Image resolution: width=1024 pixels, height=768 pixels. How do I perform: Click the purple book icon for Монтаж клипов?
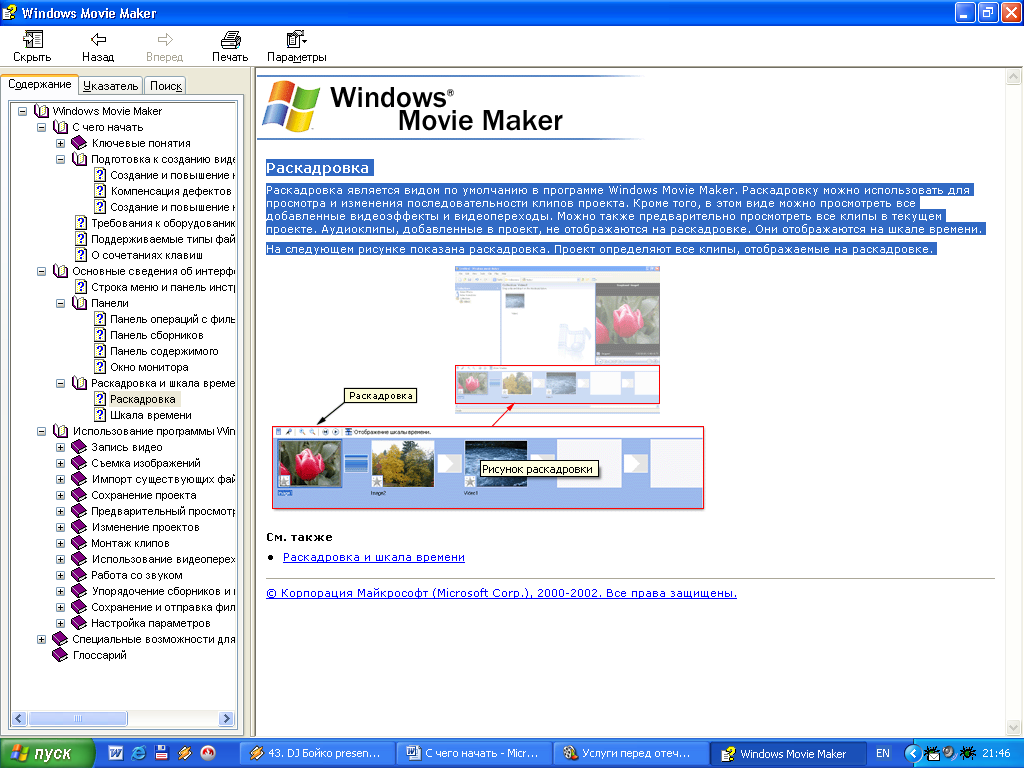click(x=79, y=543)
